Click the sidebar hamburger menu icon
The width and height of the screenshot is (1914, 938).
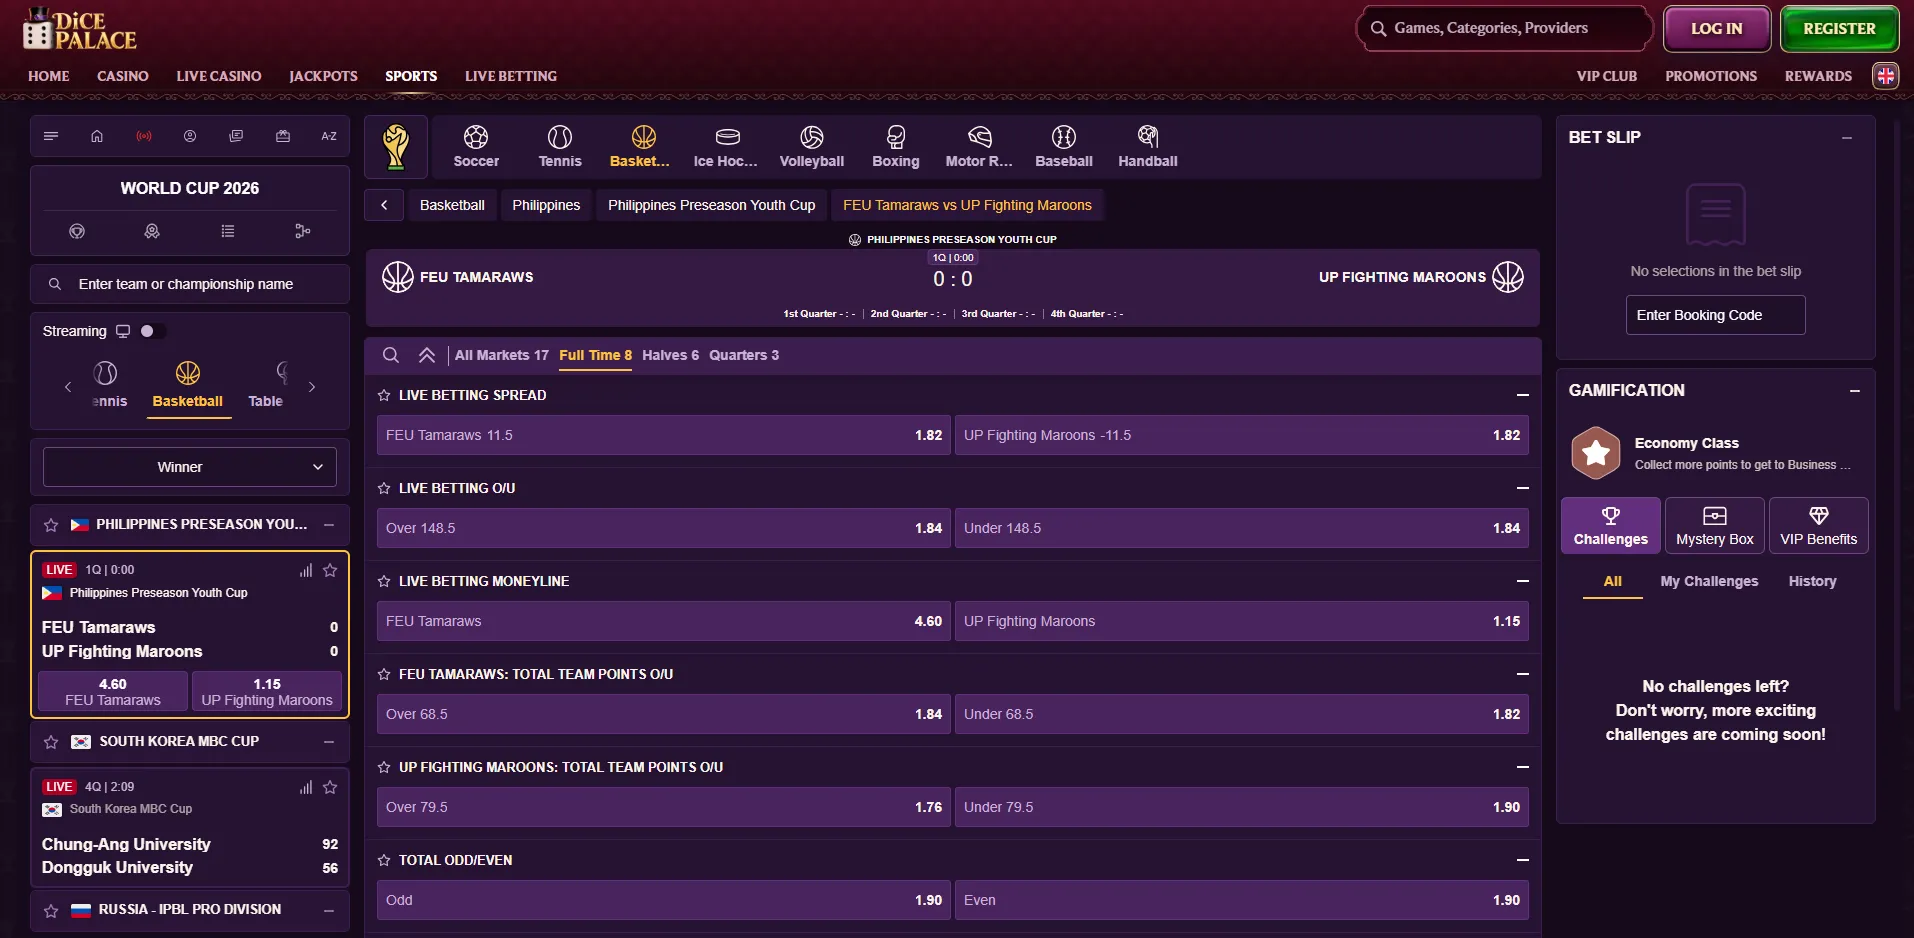click(x=51, y=136)
